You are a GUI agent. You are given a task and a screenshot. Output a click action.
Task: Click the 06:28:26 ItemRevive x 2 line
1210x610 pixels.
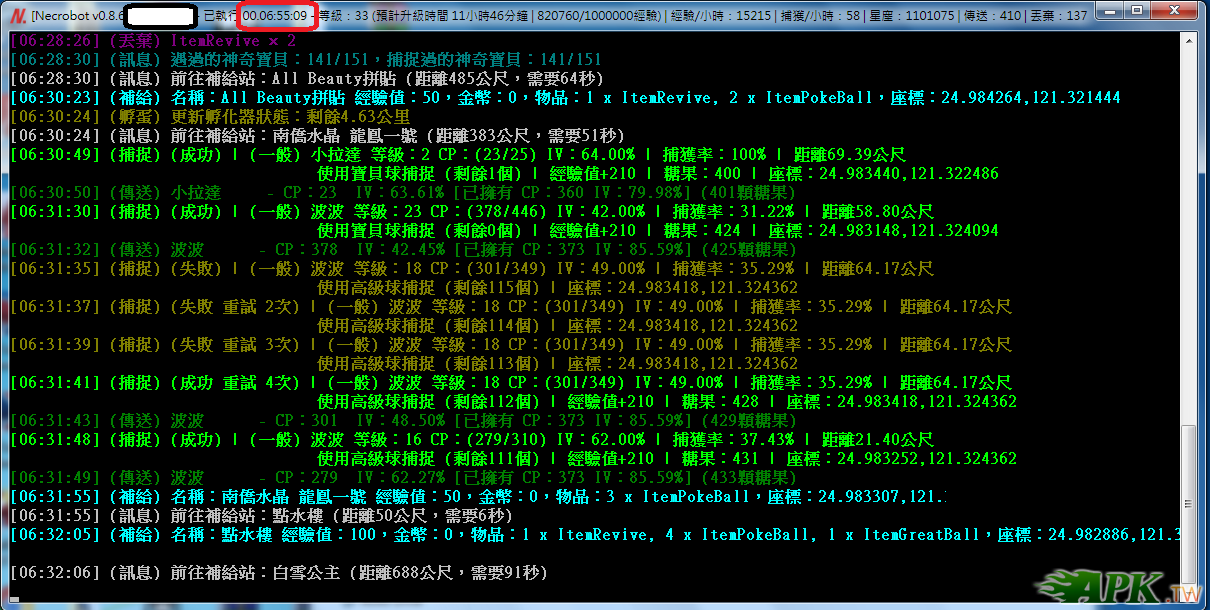[153, 41]
